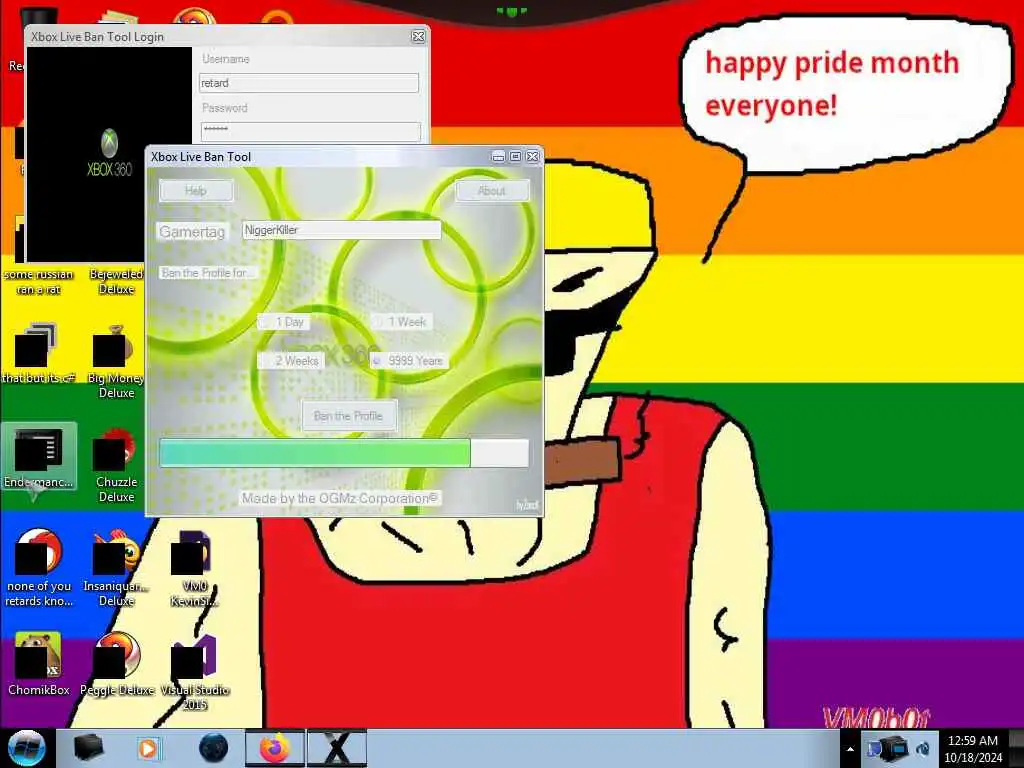This screenshot has height=768, width=1024.
Task: Focus the Username field in Login window
Action: [x=309, y=83]
